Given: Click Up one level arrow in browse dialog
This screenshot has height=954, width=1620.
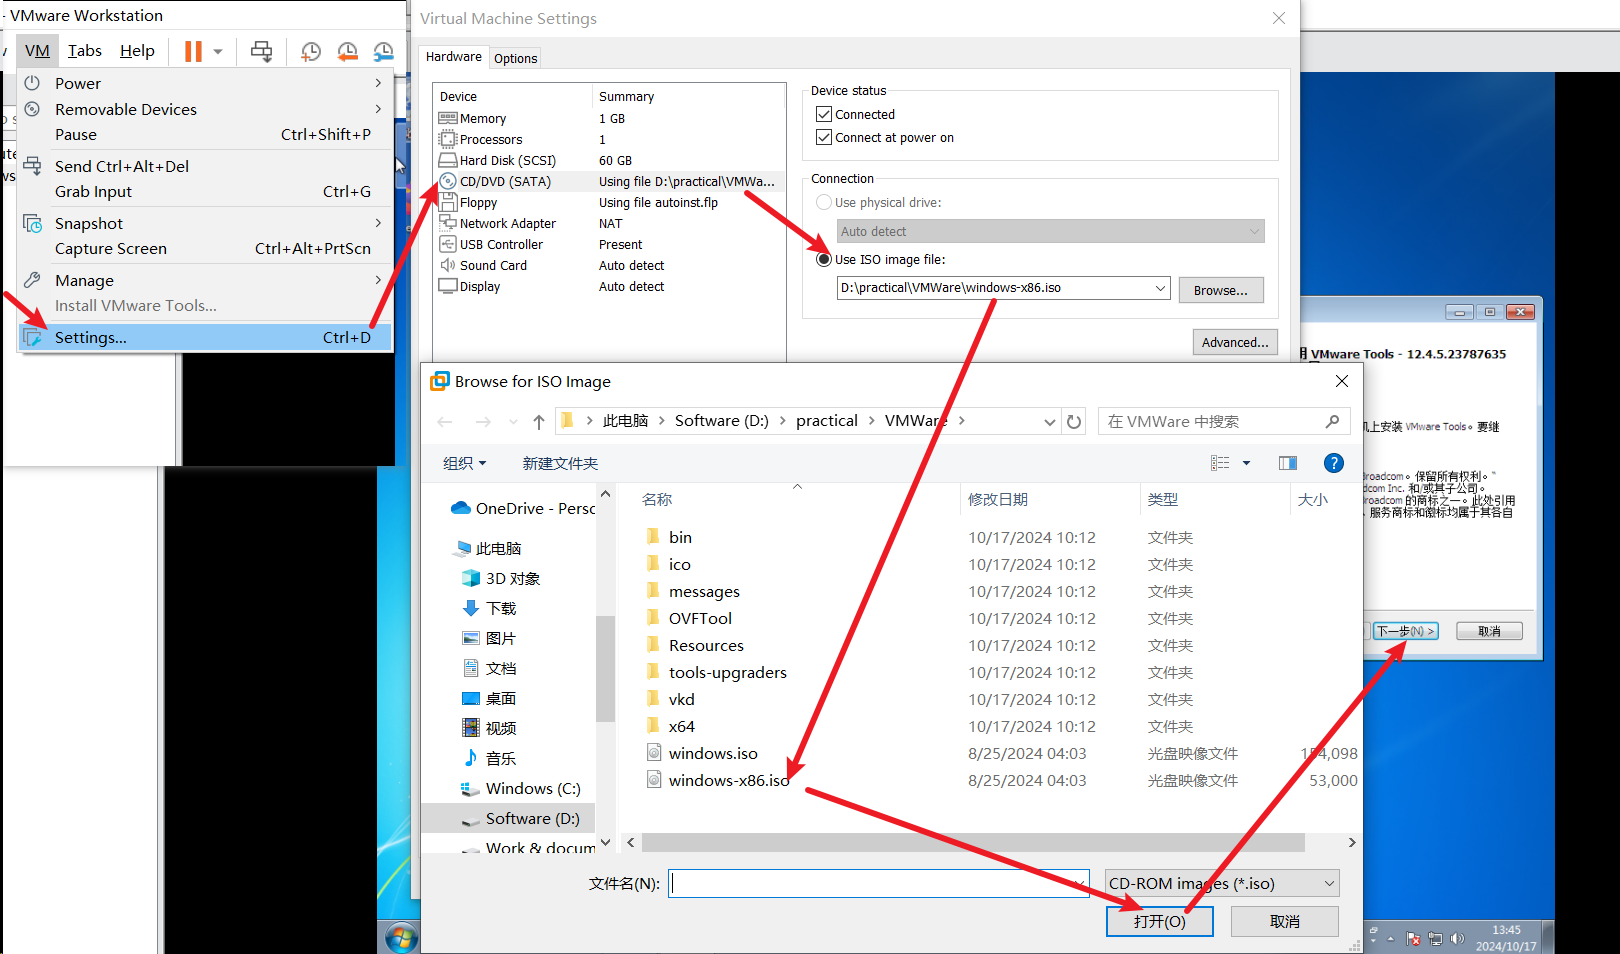Looking at the screenshot, I should [539, 422].
